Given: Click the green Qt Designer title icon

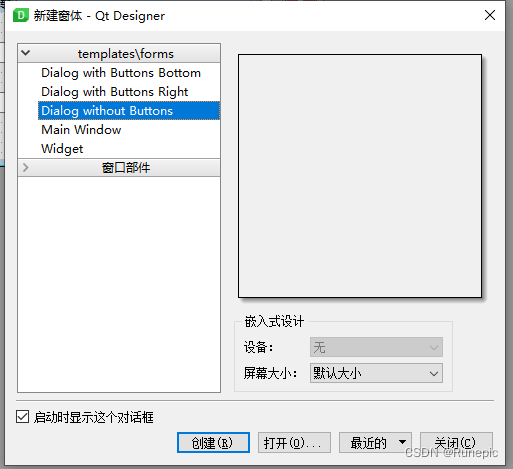Looking at the screenshot, I should (21, 15).
